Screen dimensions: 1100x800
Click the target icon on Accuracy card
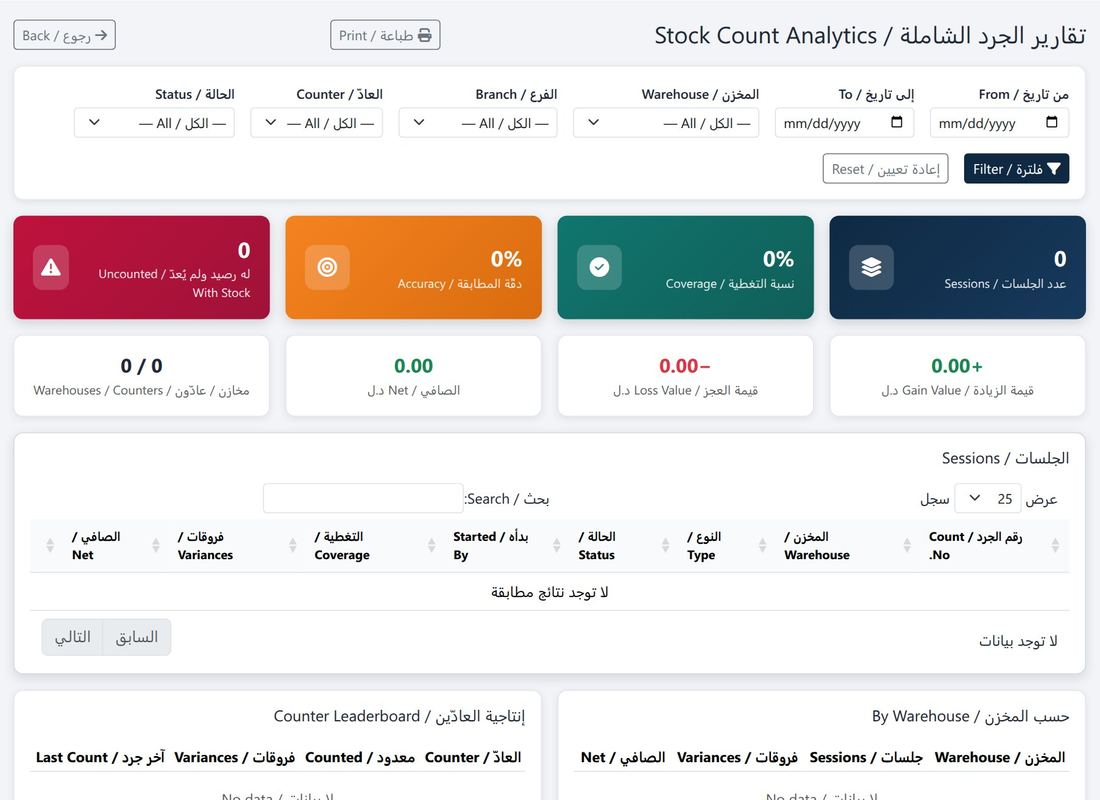[x=327, y=267]
